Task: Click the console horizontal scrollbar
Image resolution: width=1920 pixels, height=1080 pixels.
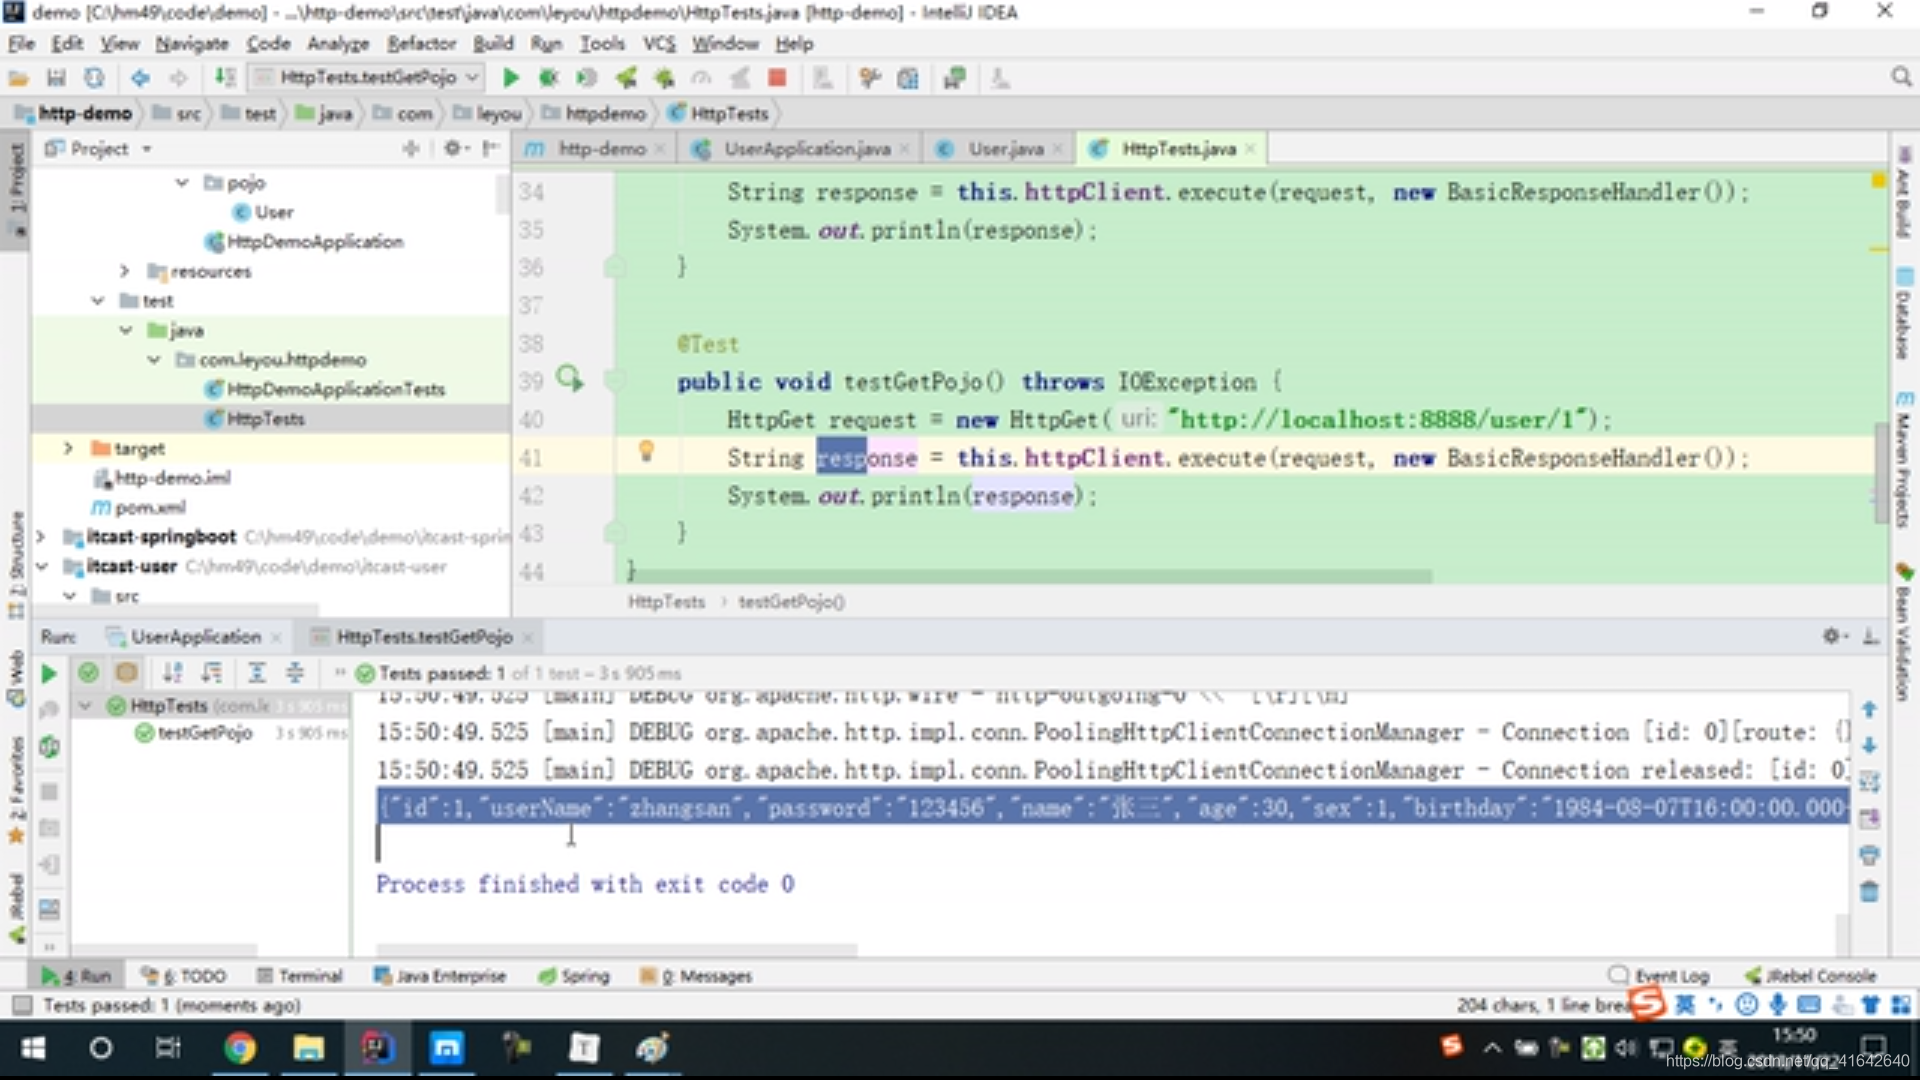Action: [x=616, y=949]
